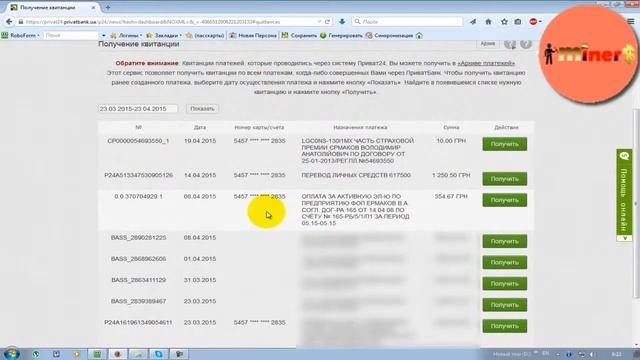This screenshot has height=360, width=640.
Task: Open the Windows Start button
Action: 11,353
